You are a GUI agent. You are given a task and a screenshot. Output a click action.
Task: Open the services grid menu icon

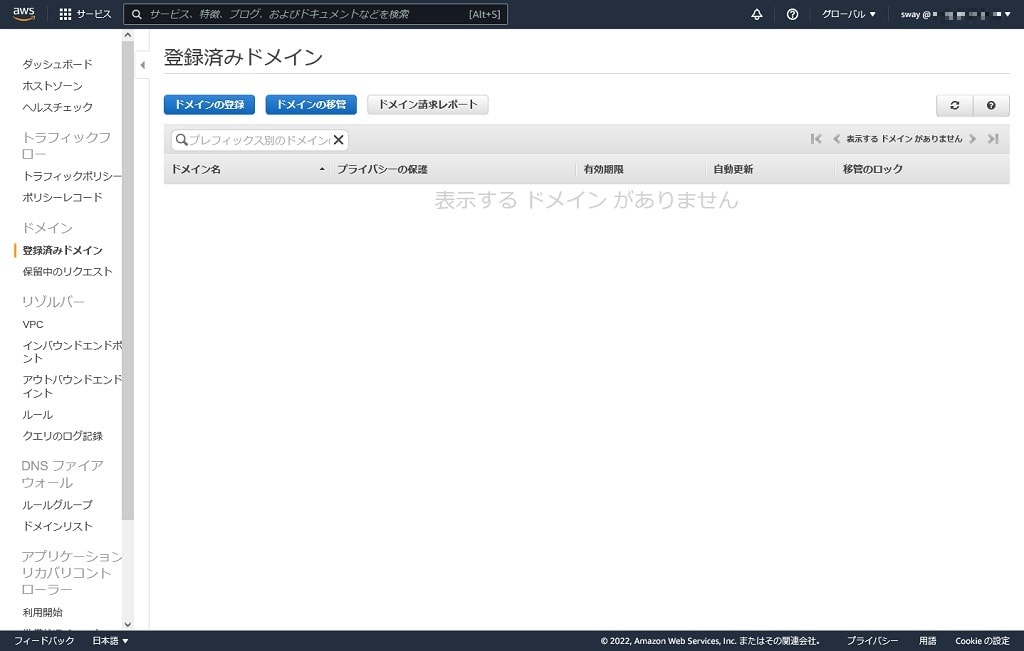click(65, 14)
